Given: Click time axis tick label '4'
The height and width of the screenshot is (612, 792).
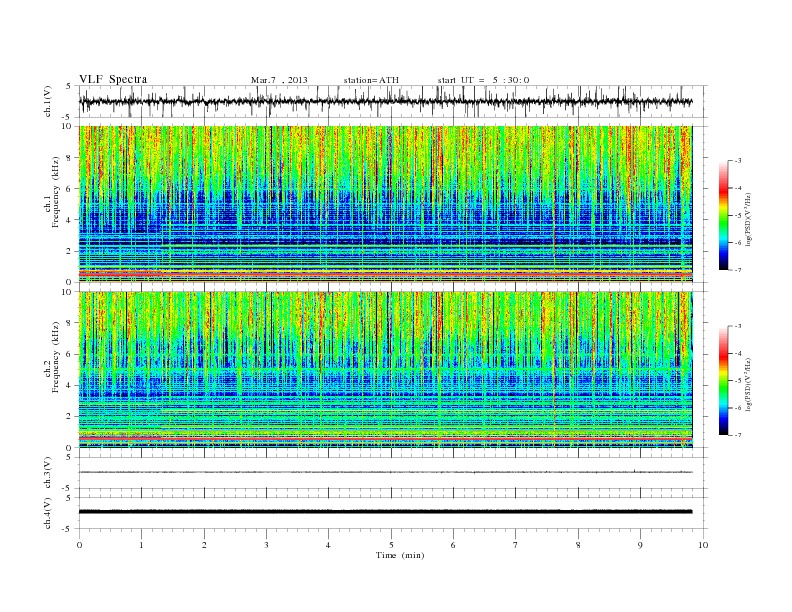Looking at the screenshot, I should coord(328,545).
